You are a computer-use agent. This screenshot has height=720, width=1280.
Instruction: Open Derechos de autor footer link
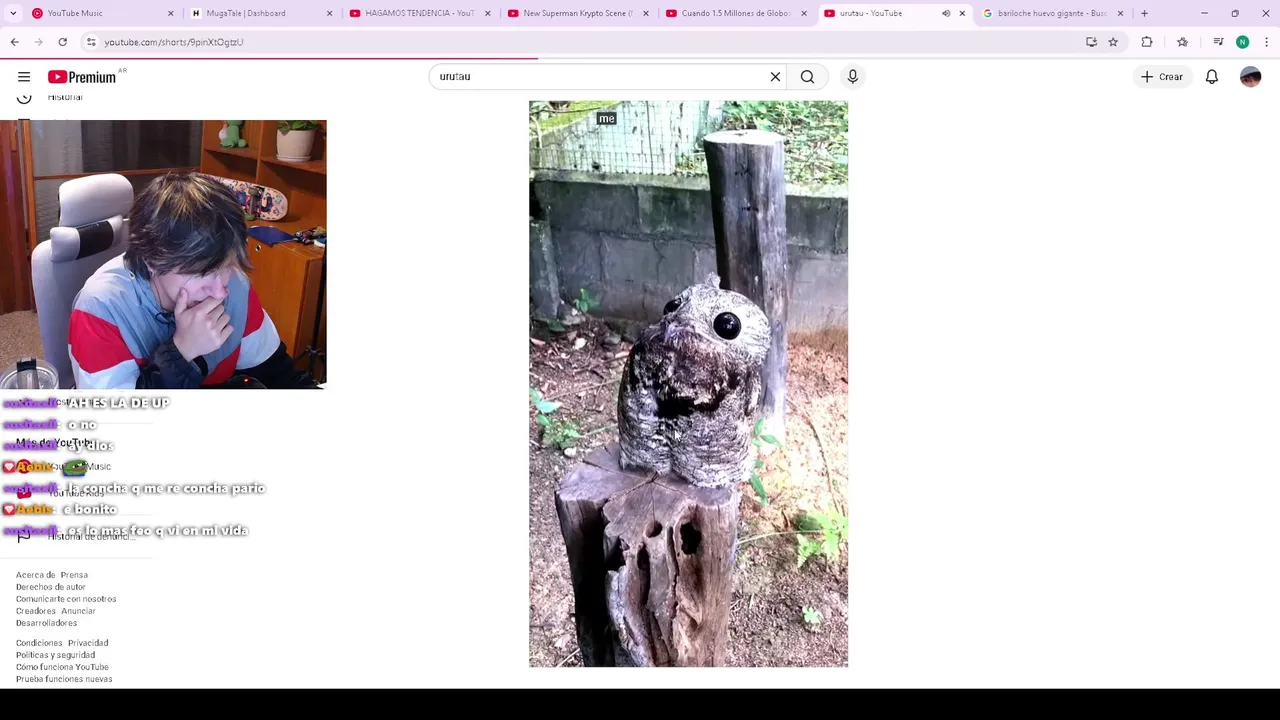click(50, 587)
